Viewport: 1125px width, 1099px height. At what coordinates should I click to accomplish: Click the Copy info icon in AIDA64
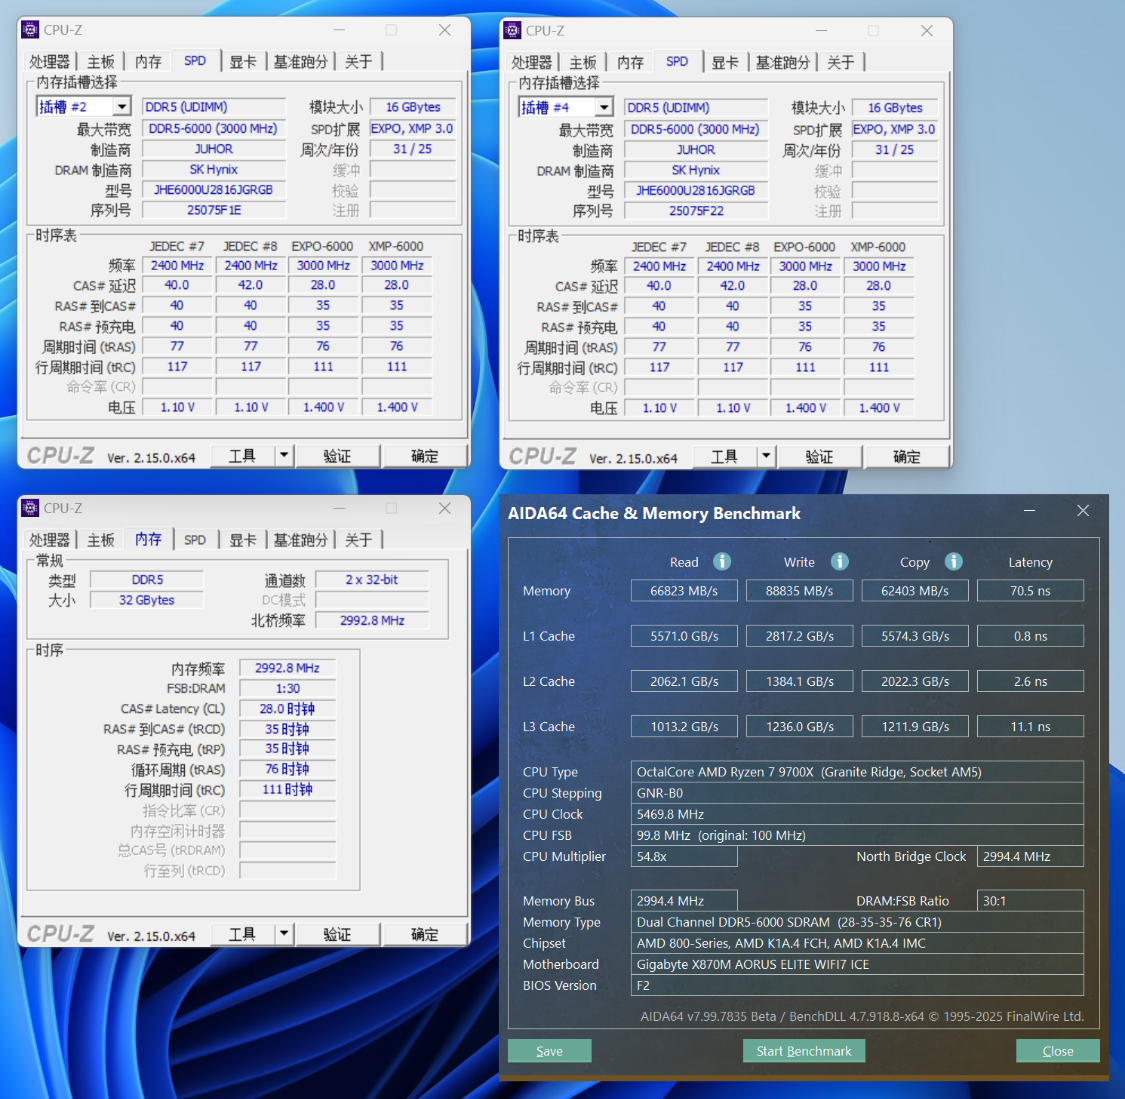[953, 562]
